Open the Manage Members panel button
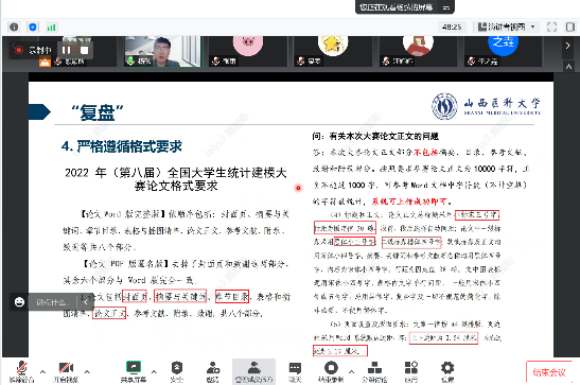This screenshot has width=580, height=385. (254, 372)
